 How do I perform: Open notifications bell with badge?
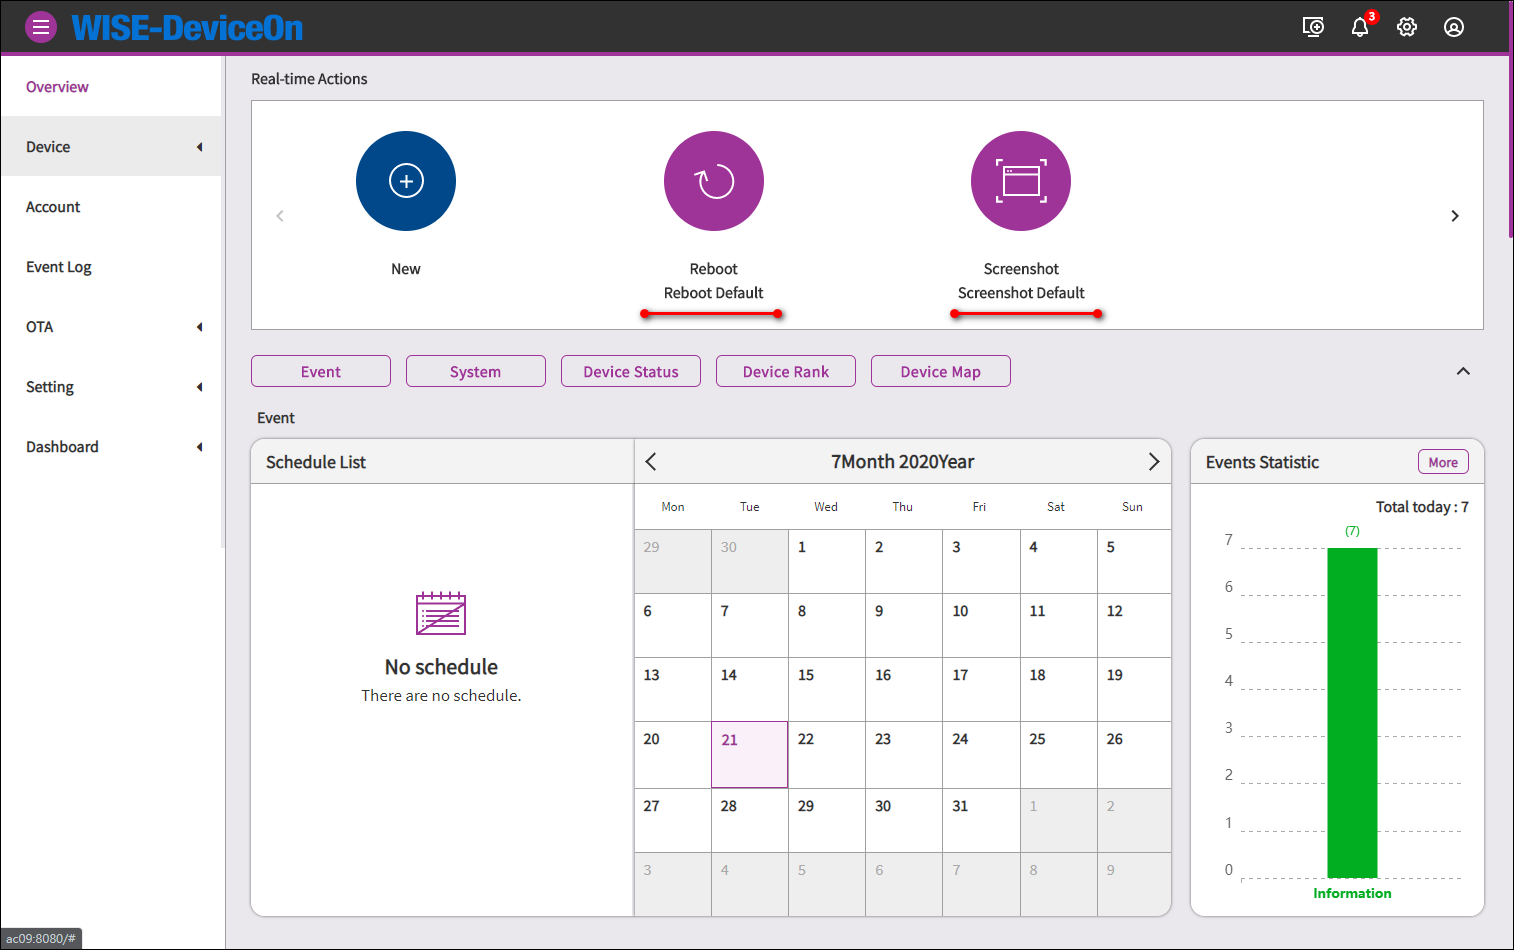[1360, 27]
